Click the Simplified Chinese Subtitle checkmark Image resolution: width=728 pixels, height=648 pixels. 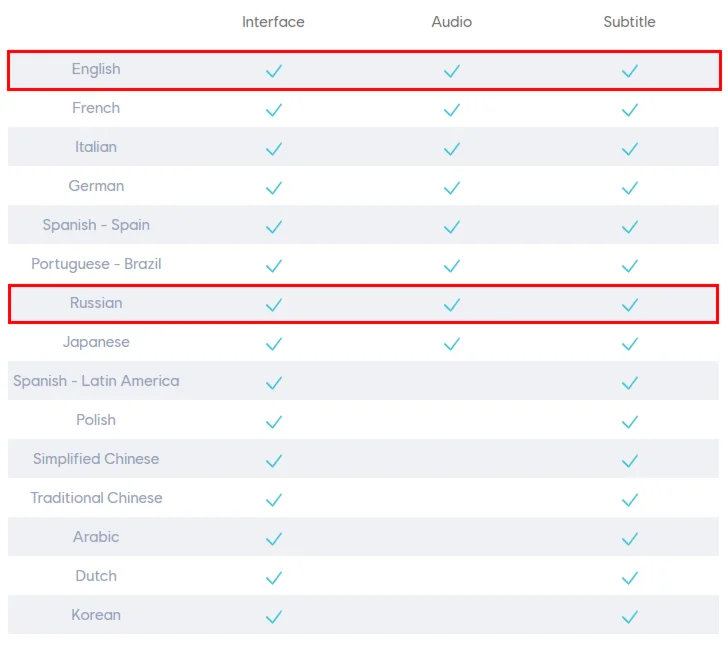[630, 461]
